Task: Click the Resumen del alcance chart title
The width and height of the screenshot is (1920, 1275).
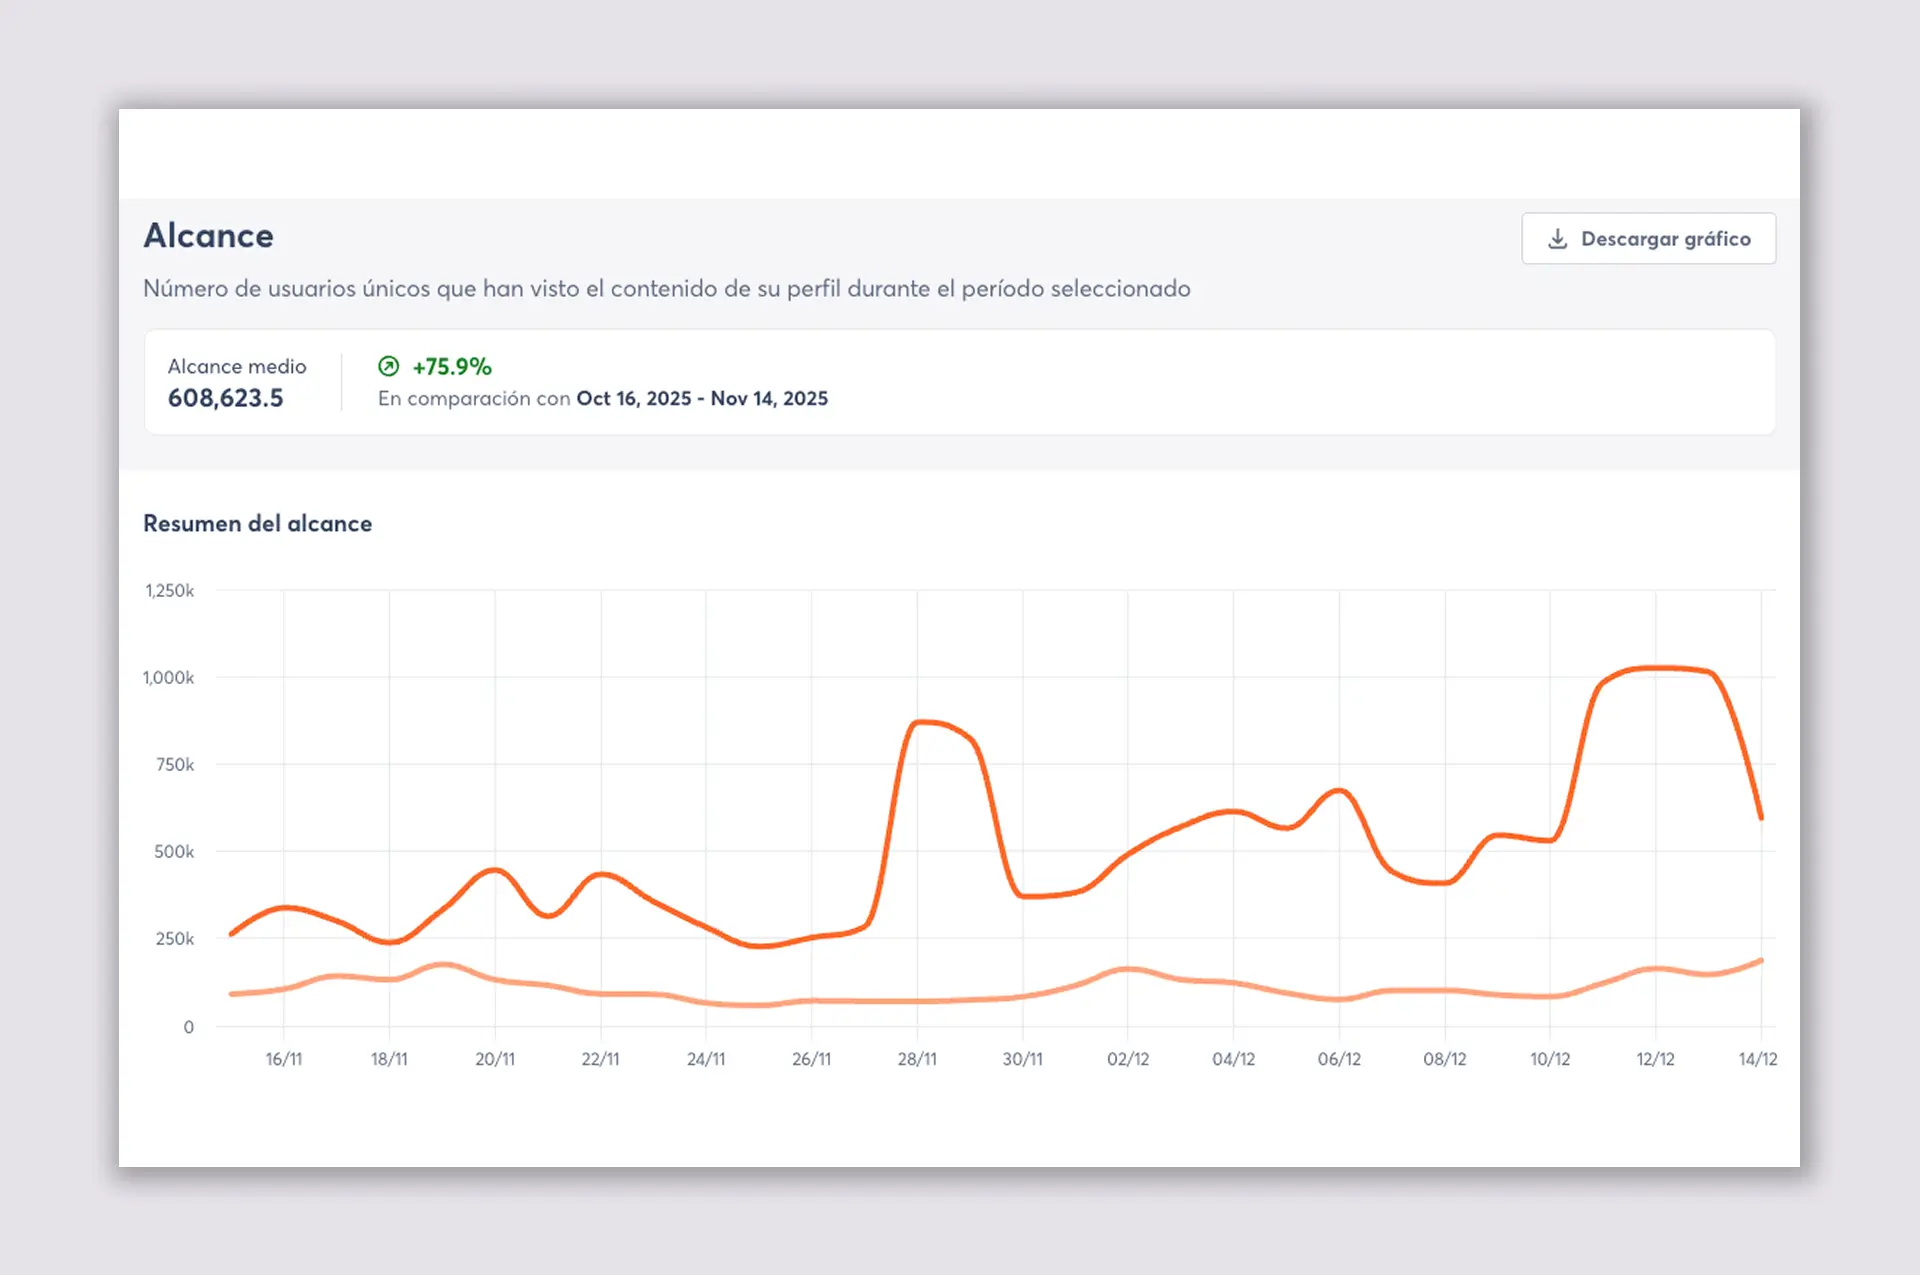Action: click(x=257, y=524)
